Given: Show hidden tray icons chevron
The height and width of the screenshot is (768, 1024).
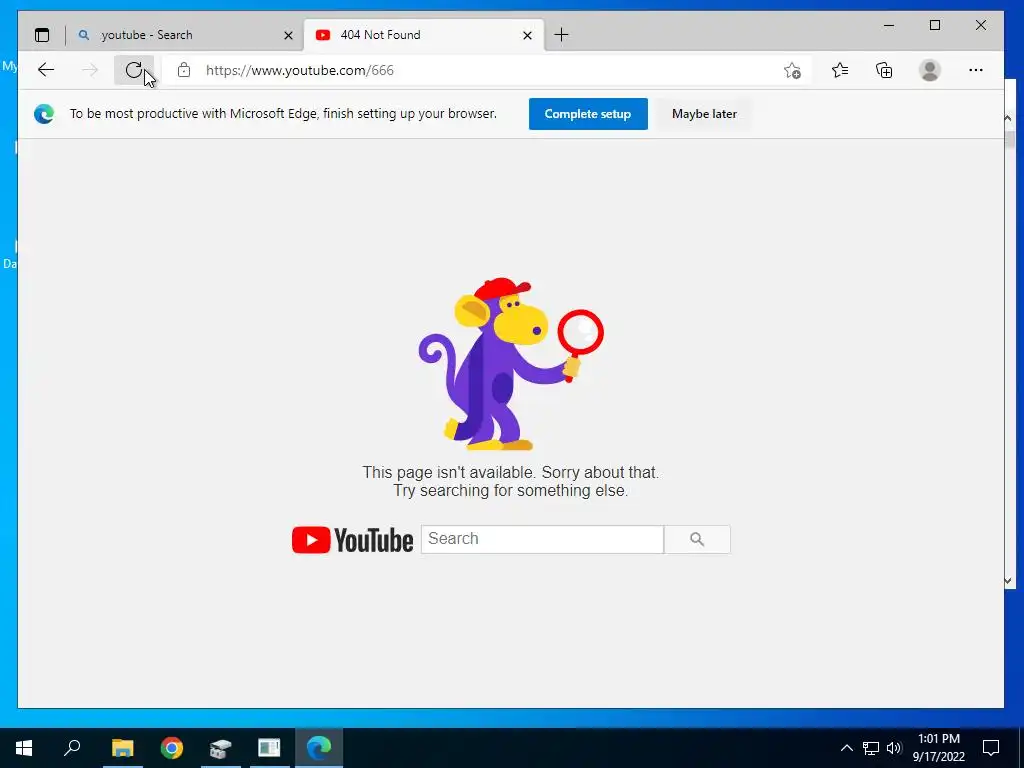Looking at the screenshot, I should tap(846, 748).
